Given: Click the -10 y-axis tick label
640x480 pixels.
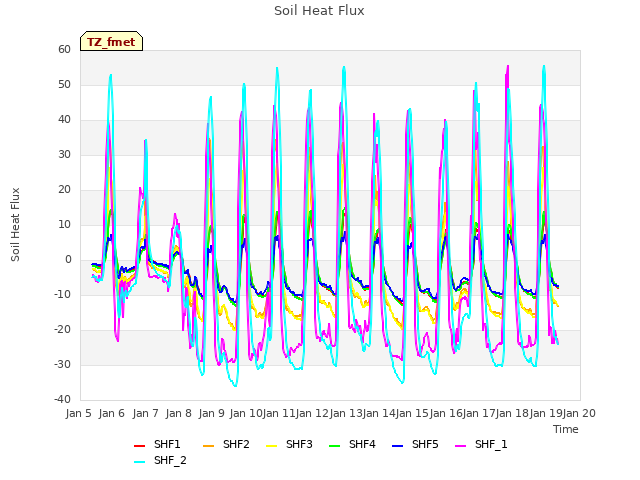Looking at the screenshot, I should 63,295.
